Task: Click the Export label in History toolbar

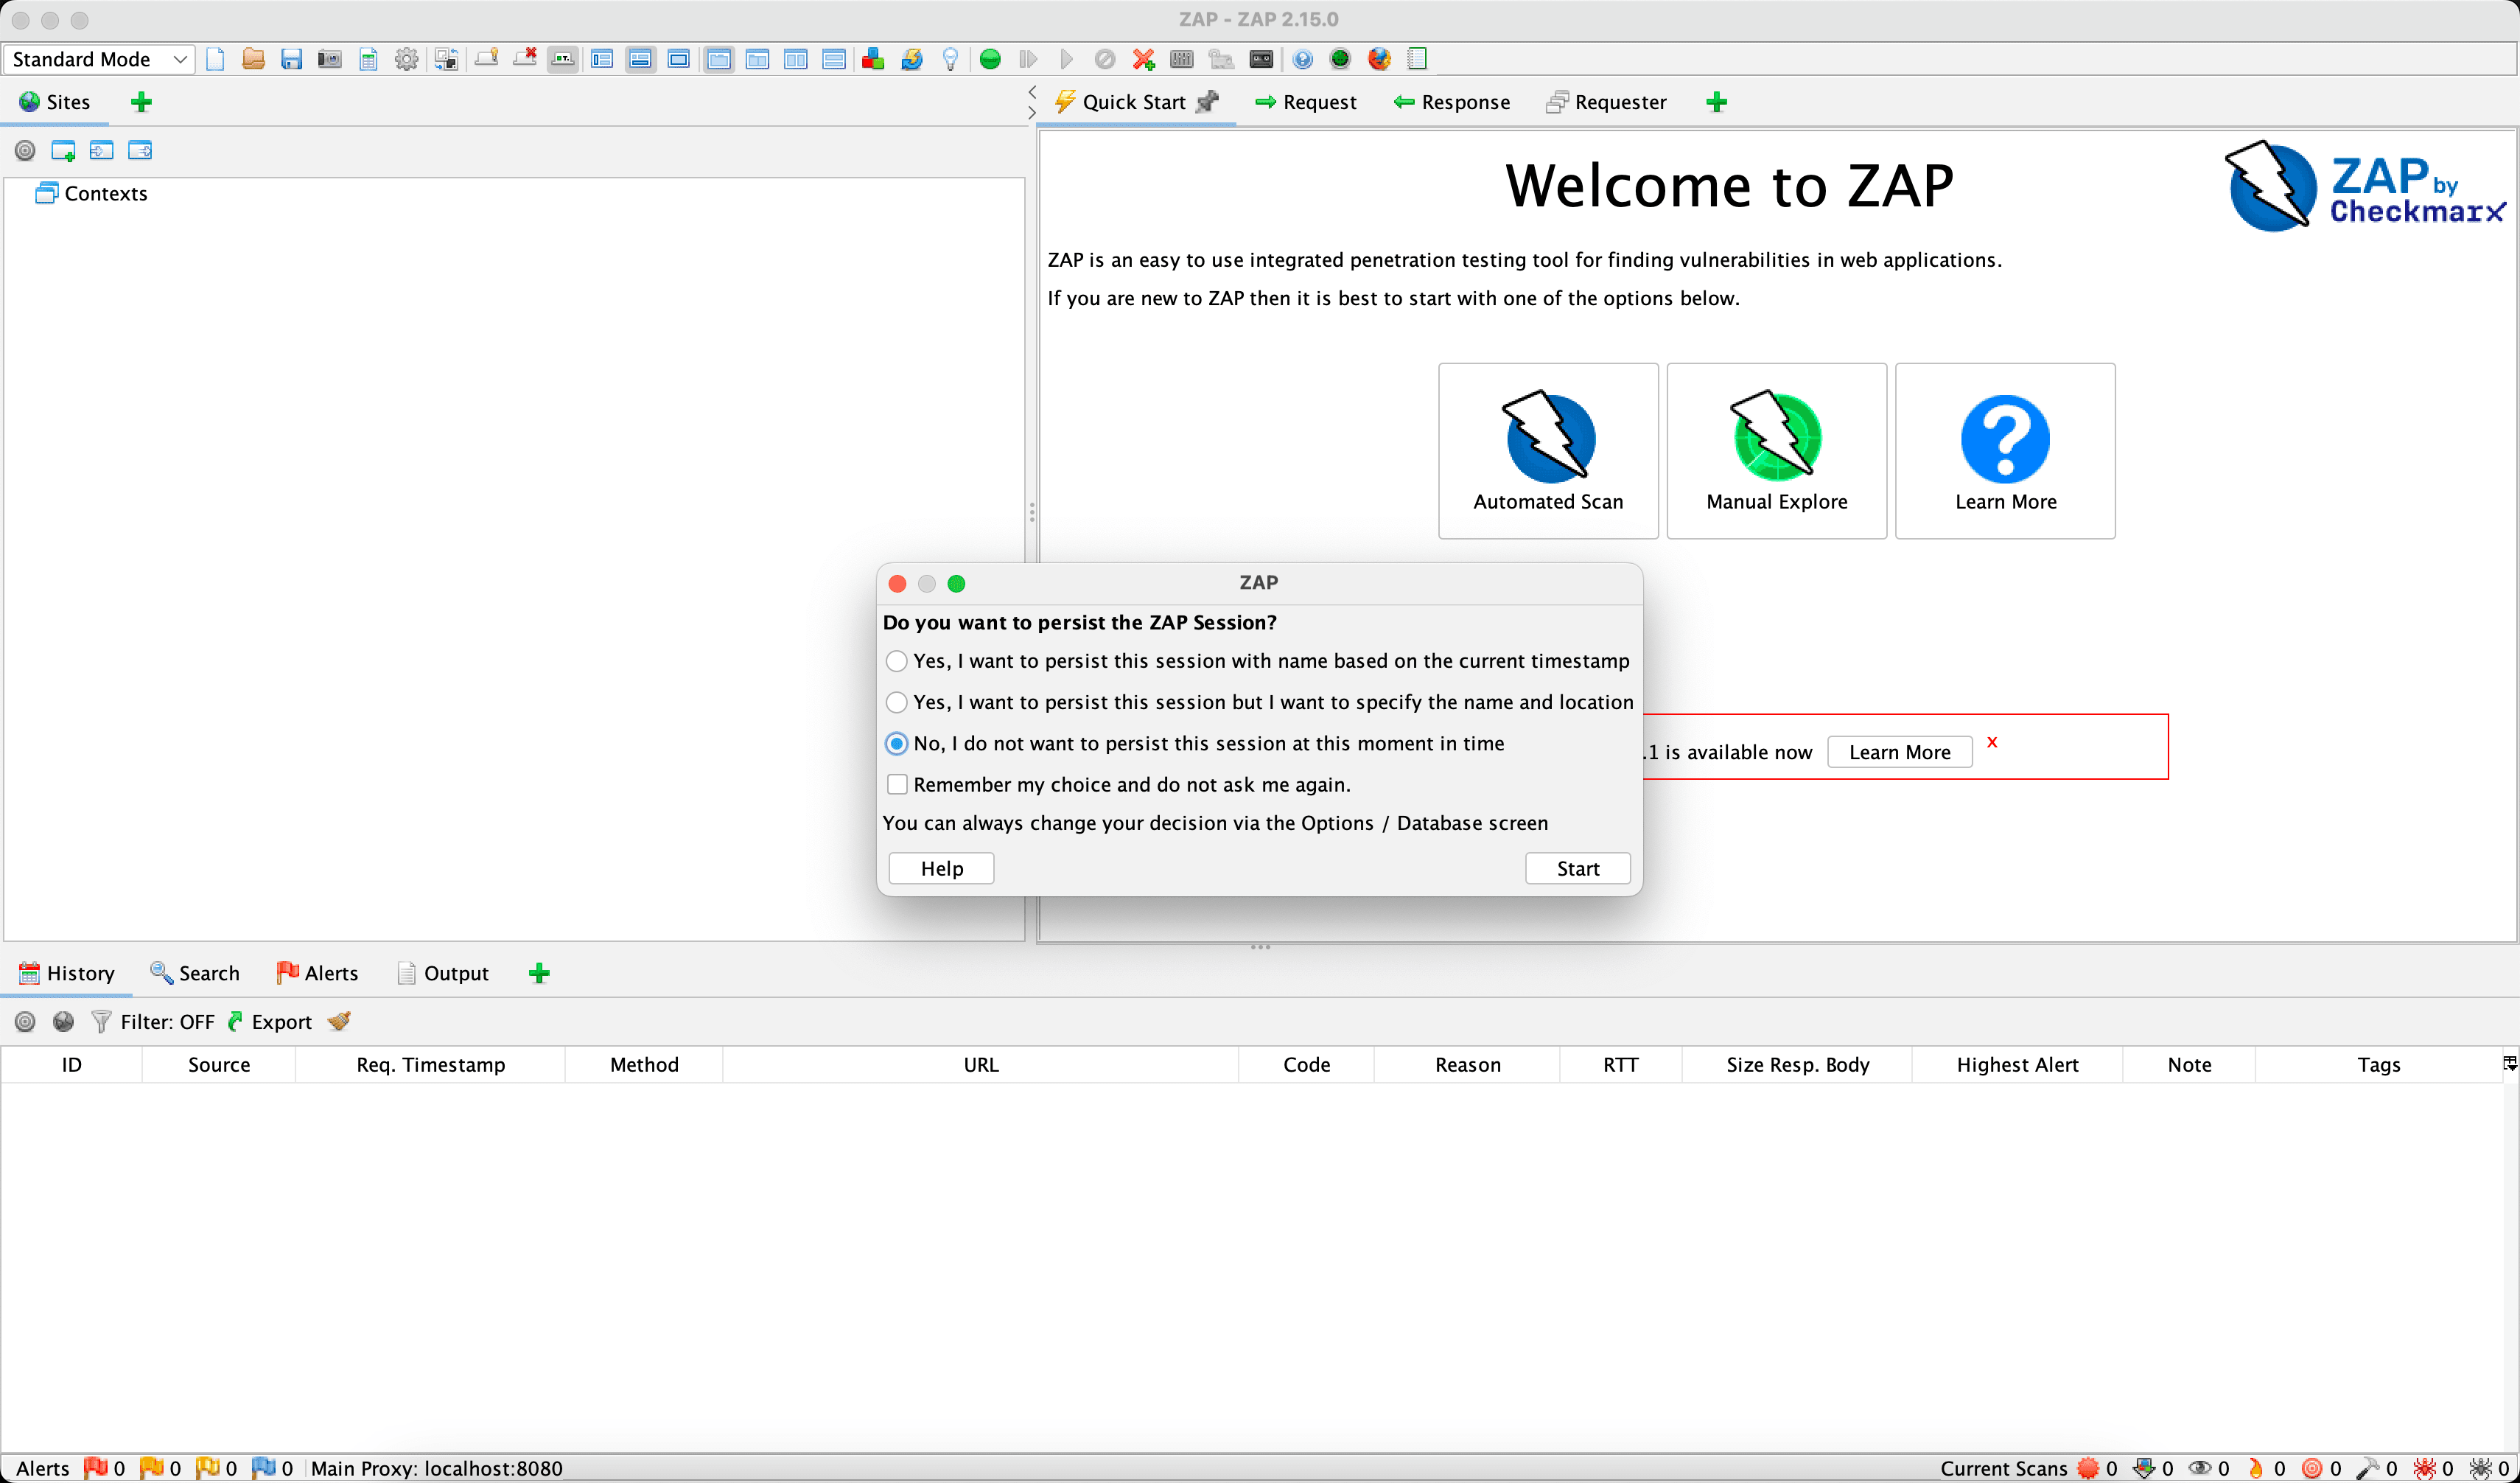Action: coord(281,1021)
